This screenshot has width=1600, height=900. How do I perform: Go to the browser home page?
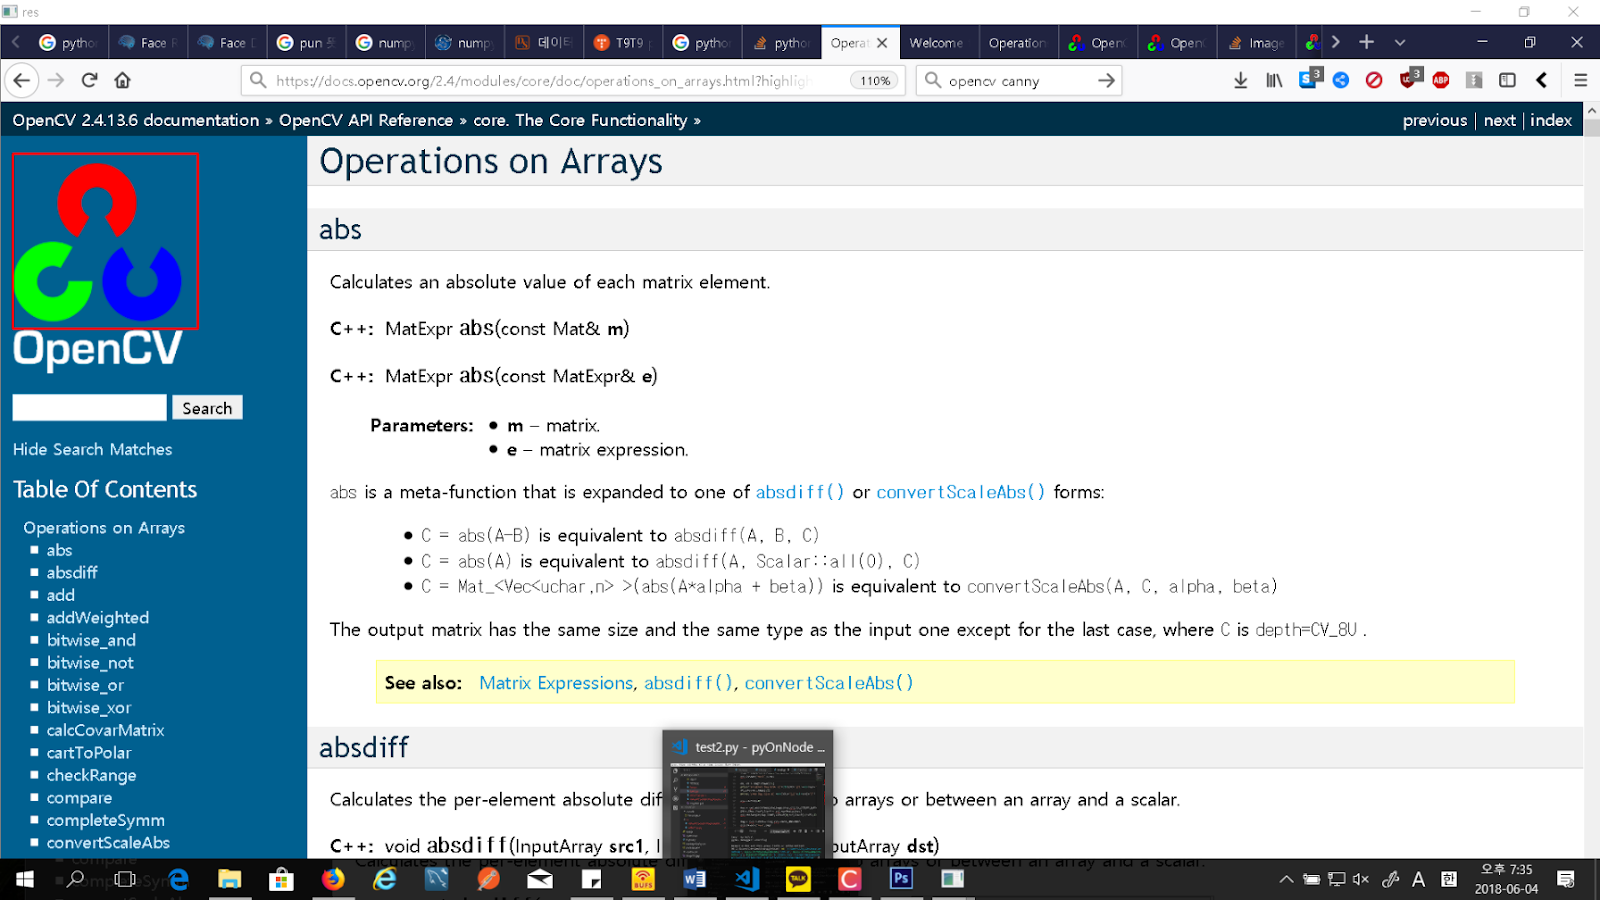(122, 80)
